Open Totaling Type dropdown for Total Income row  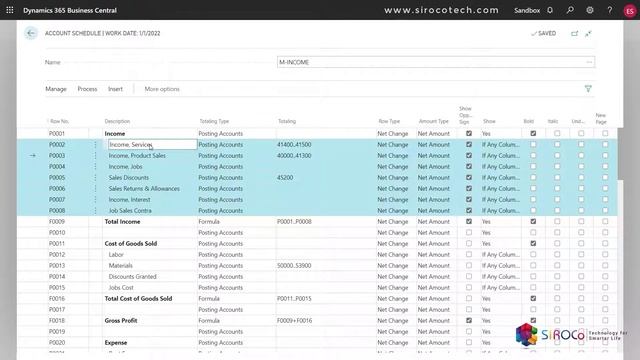pos(236,222)
